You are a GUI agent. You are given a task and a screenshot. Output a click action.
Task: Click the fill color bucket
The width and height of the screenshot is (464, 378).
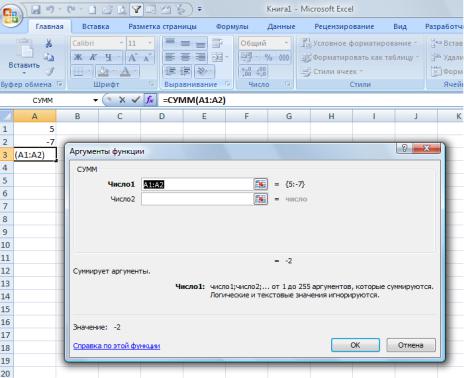[x=103, y=71]
